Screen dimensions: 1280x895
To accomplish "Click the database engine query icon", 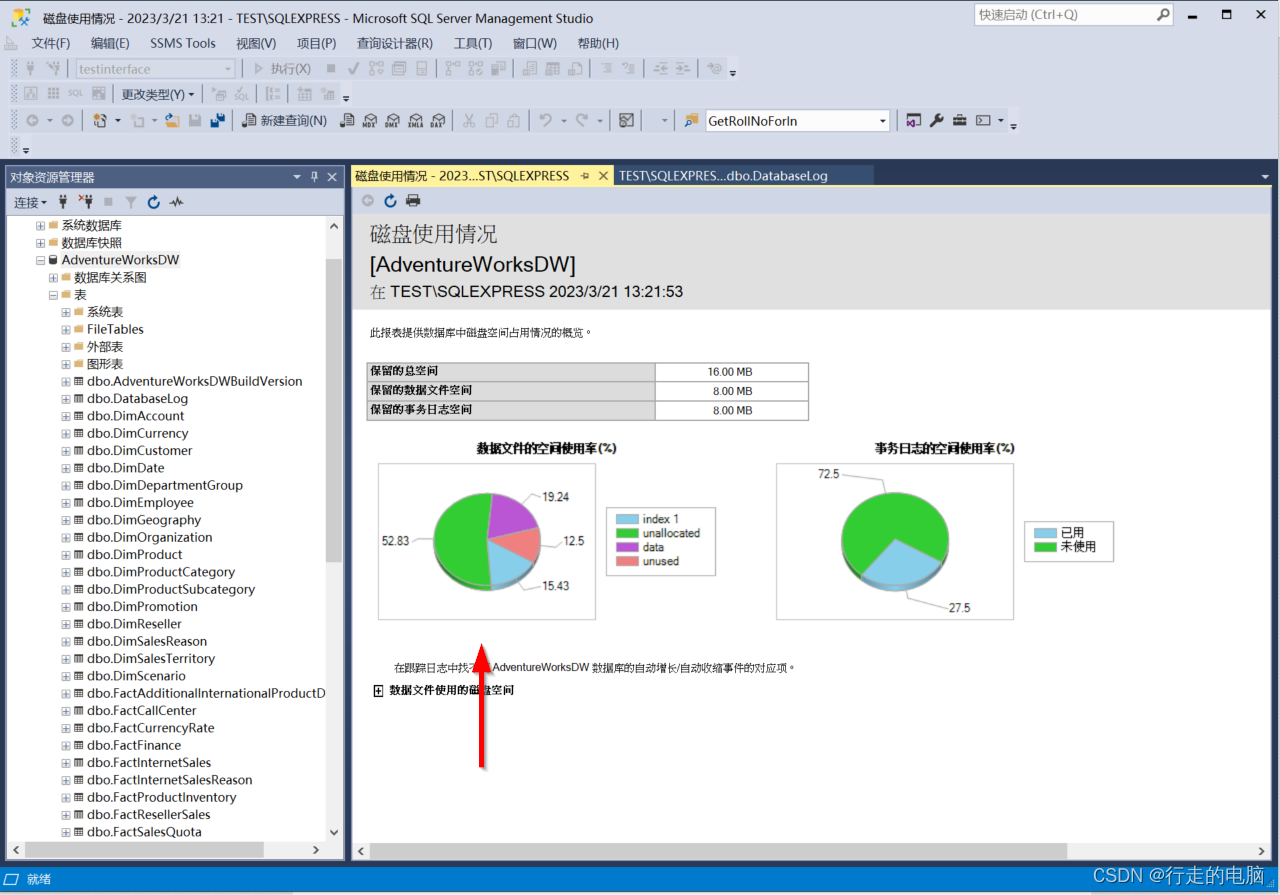I will tap(347, 121).
